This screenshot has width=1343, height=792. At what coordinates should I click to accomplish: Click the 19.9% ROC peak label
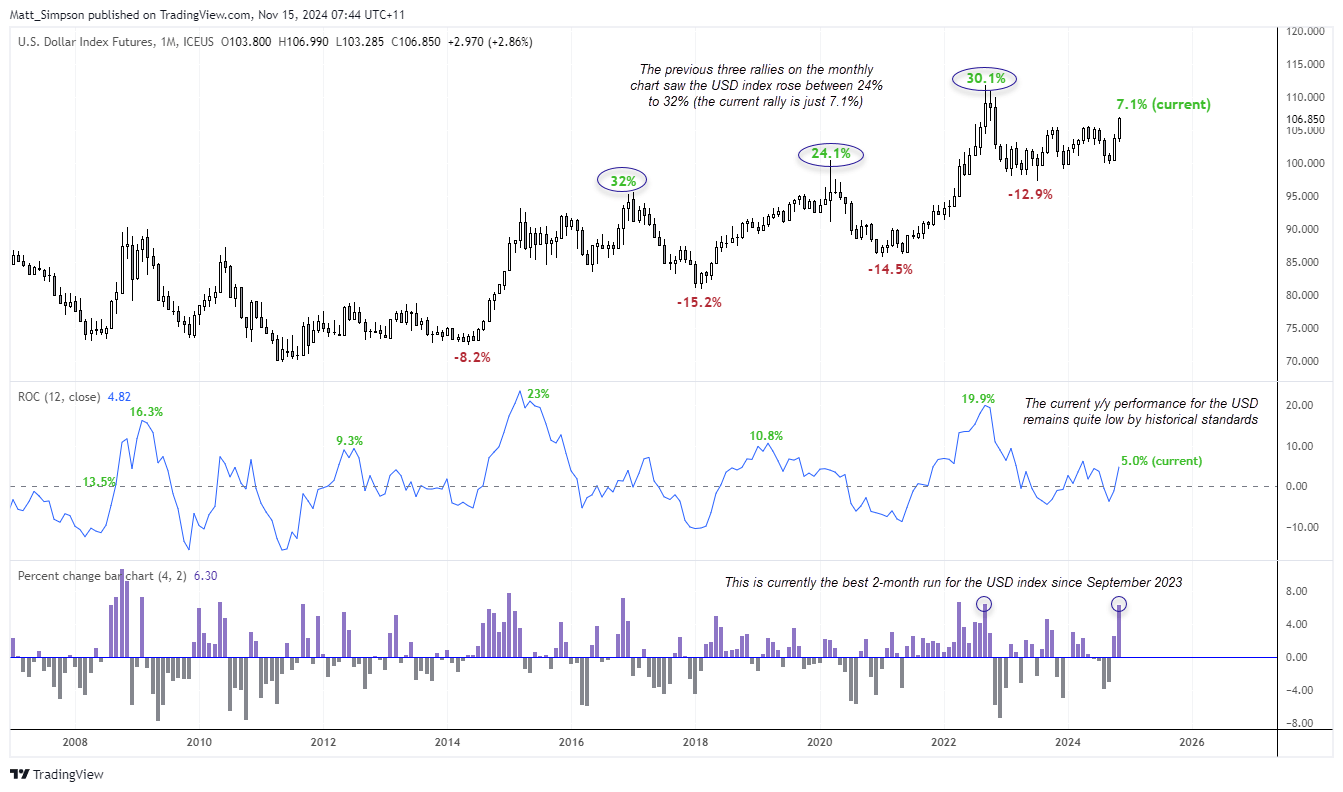978,397
